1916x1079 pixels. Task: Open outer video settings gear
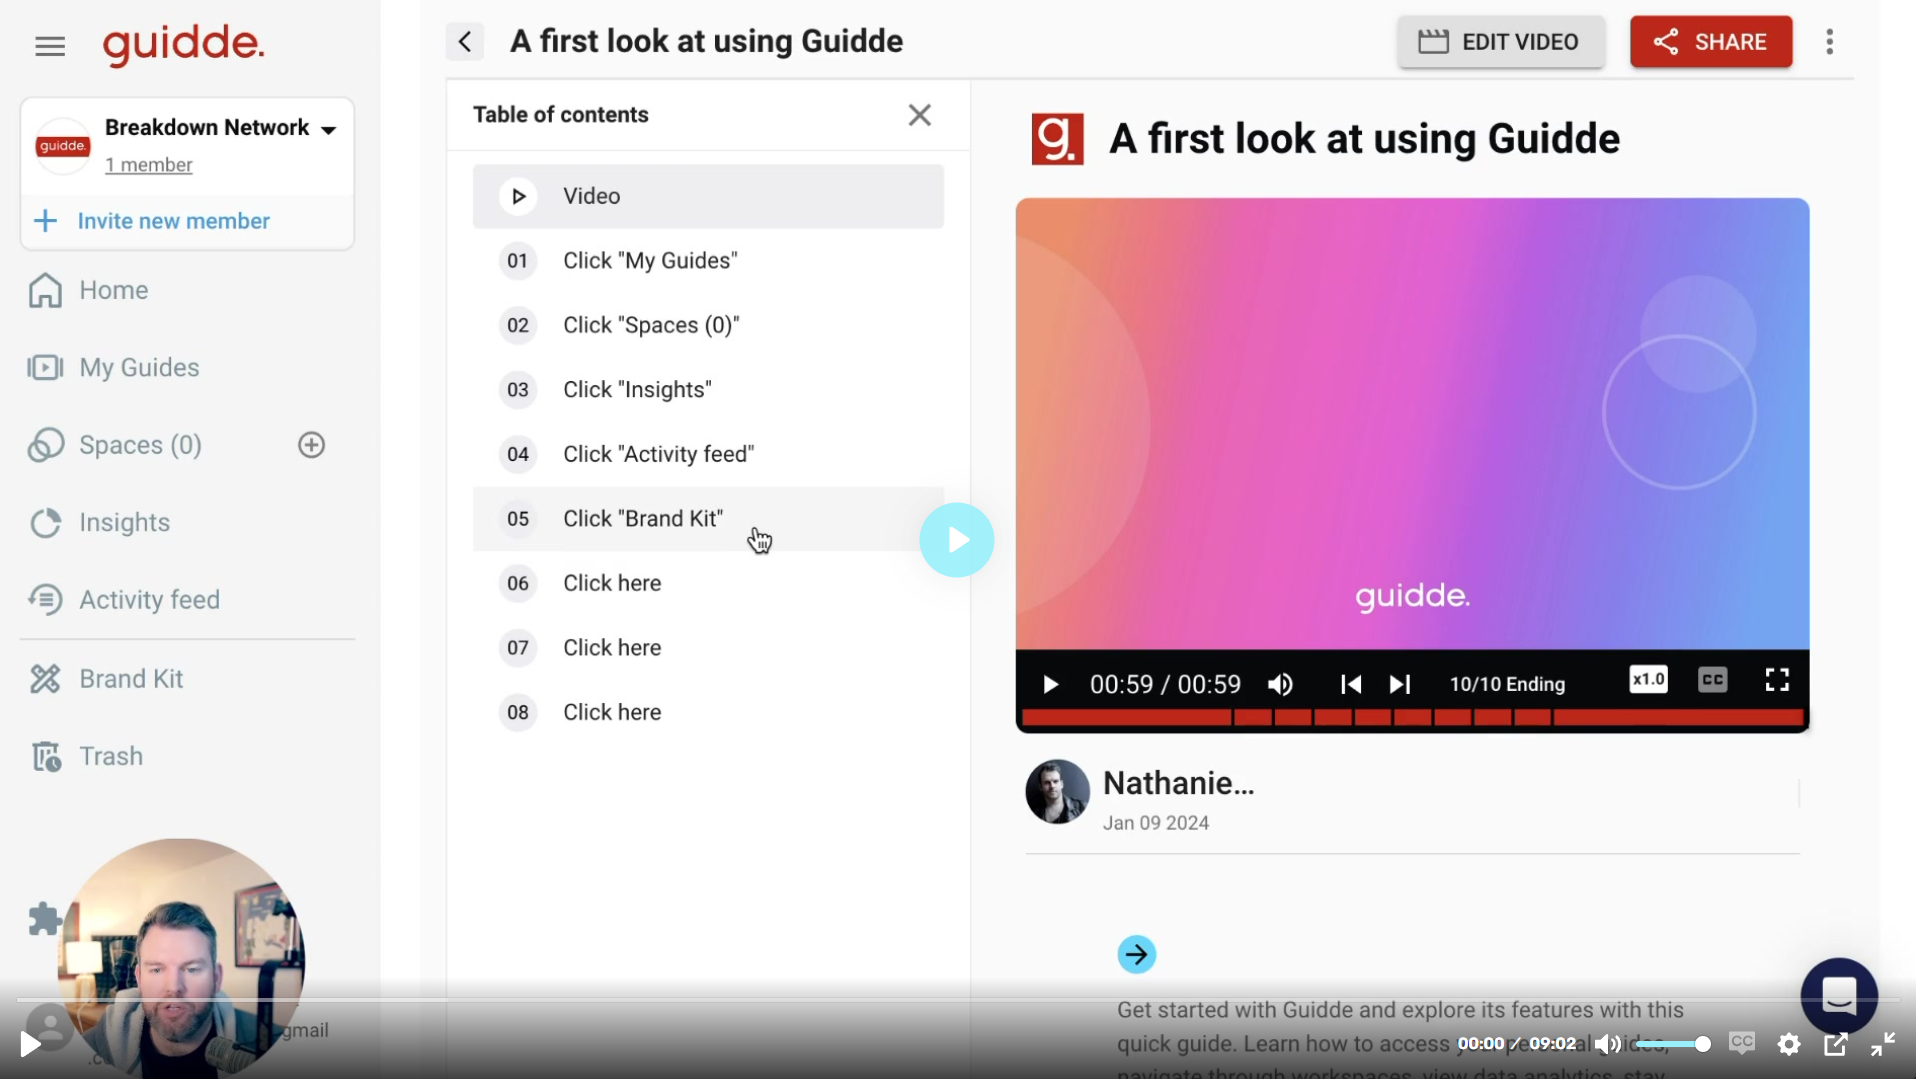[1789, 1044]
